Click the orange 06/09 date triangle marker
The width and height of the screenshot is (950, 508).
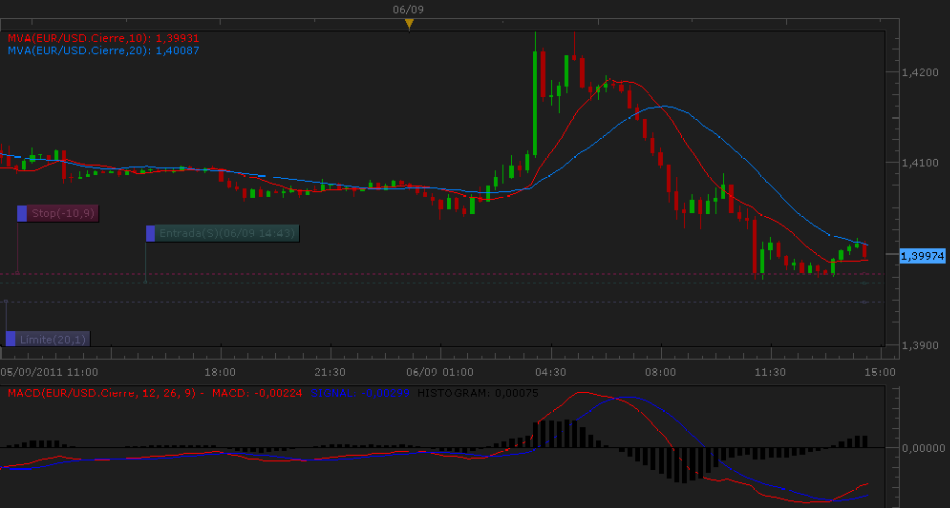[x=408, y=24]
